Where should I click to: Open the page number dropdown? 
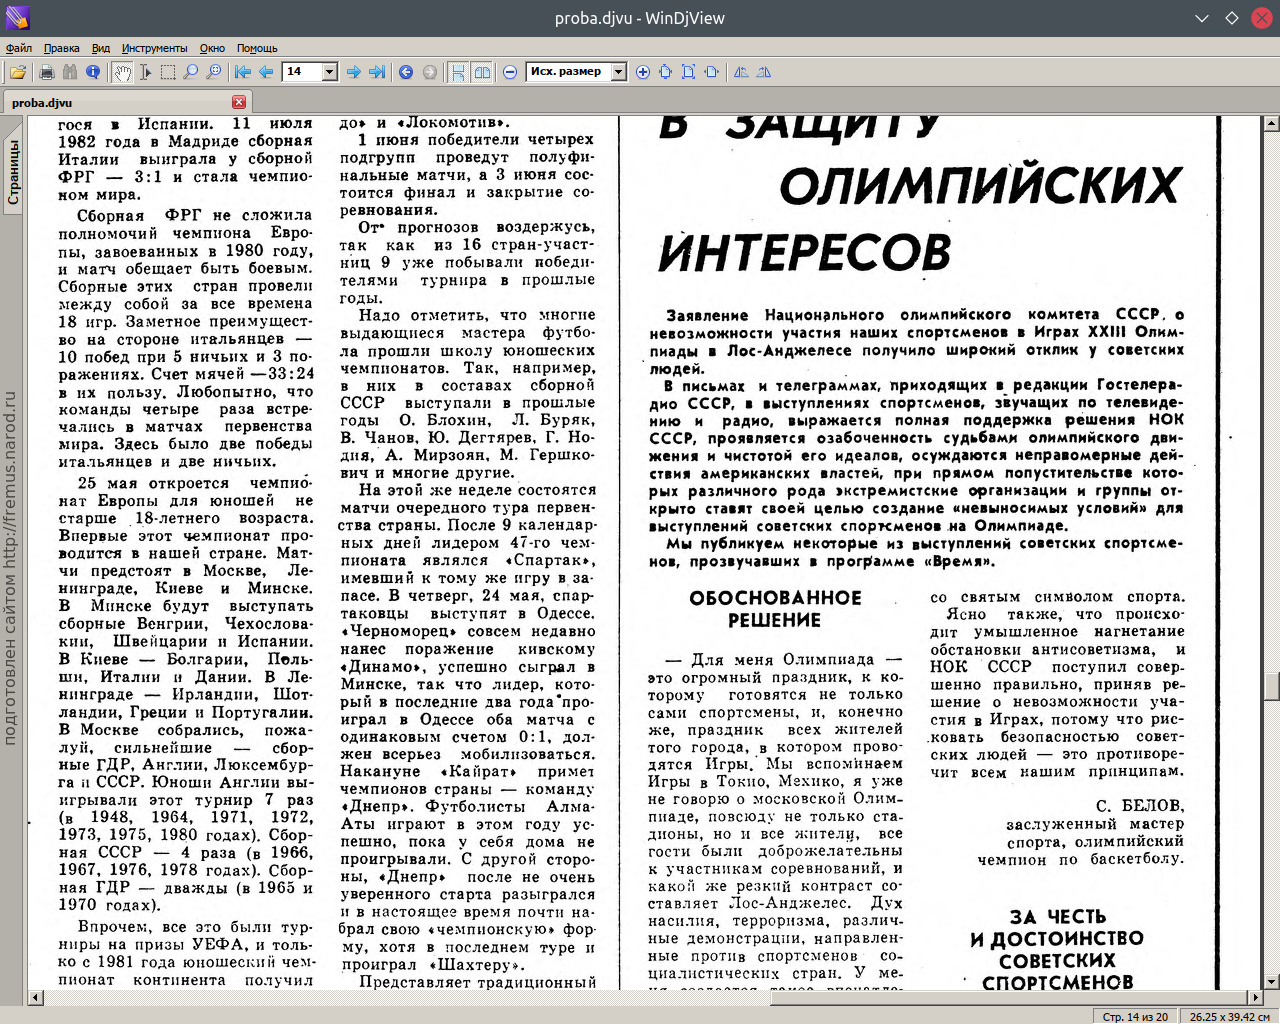[x=329, y=72]
